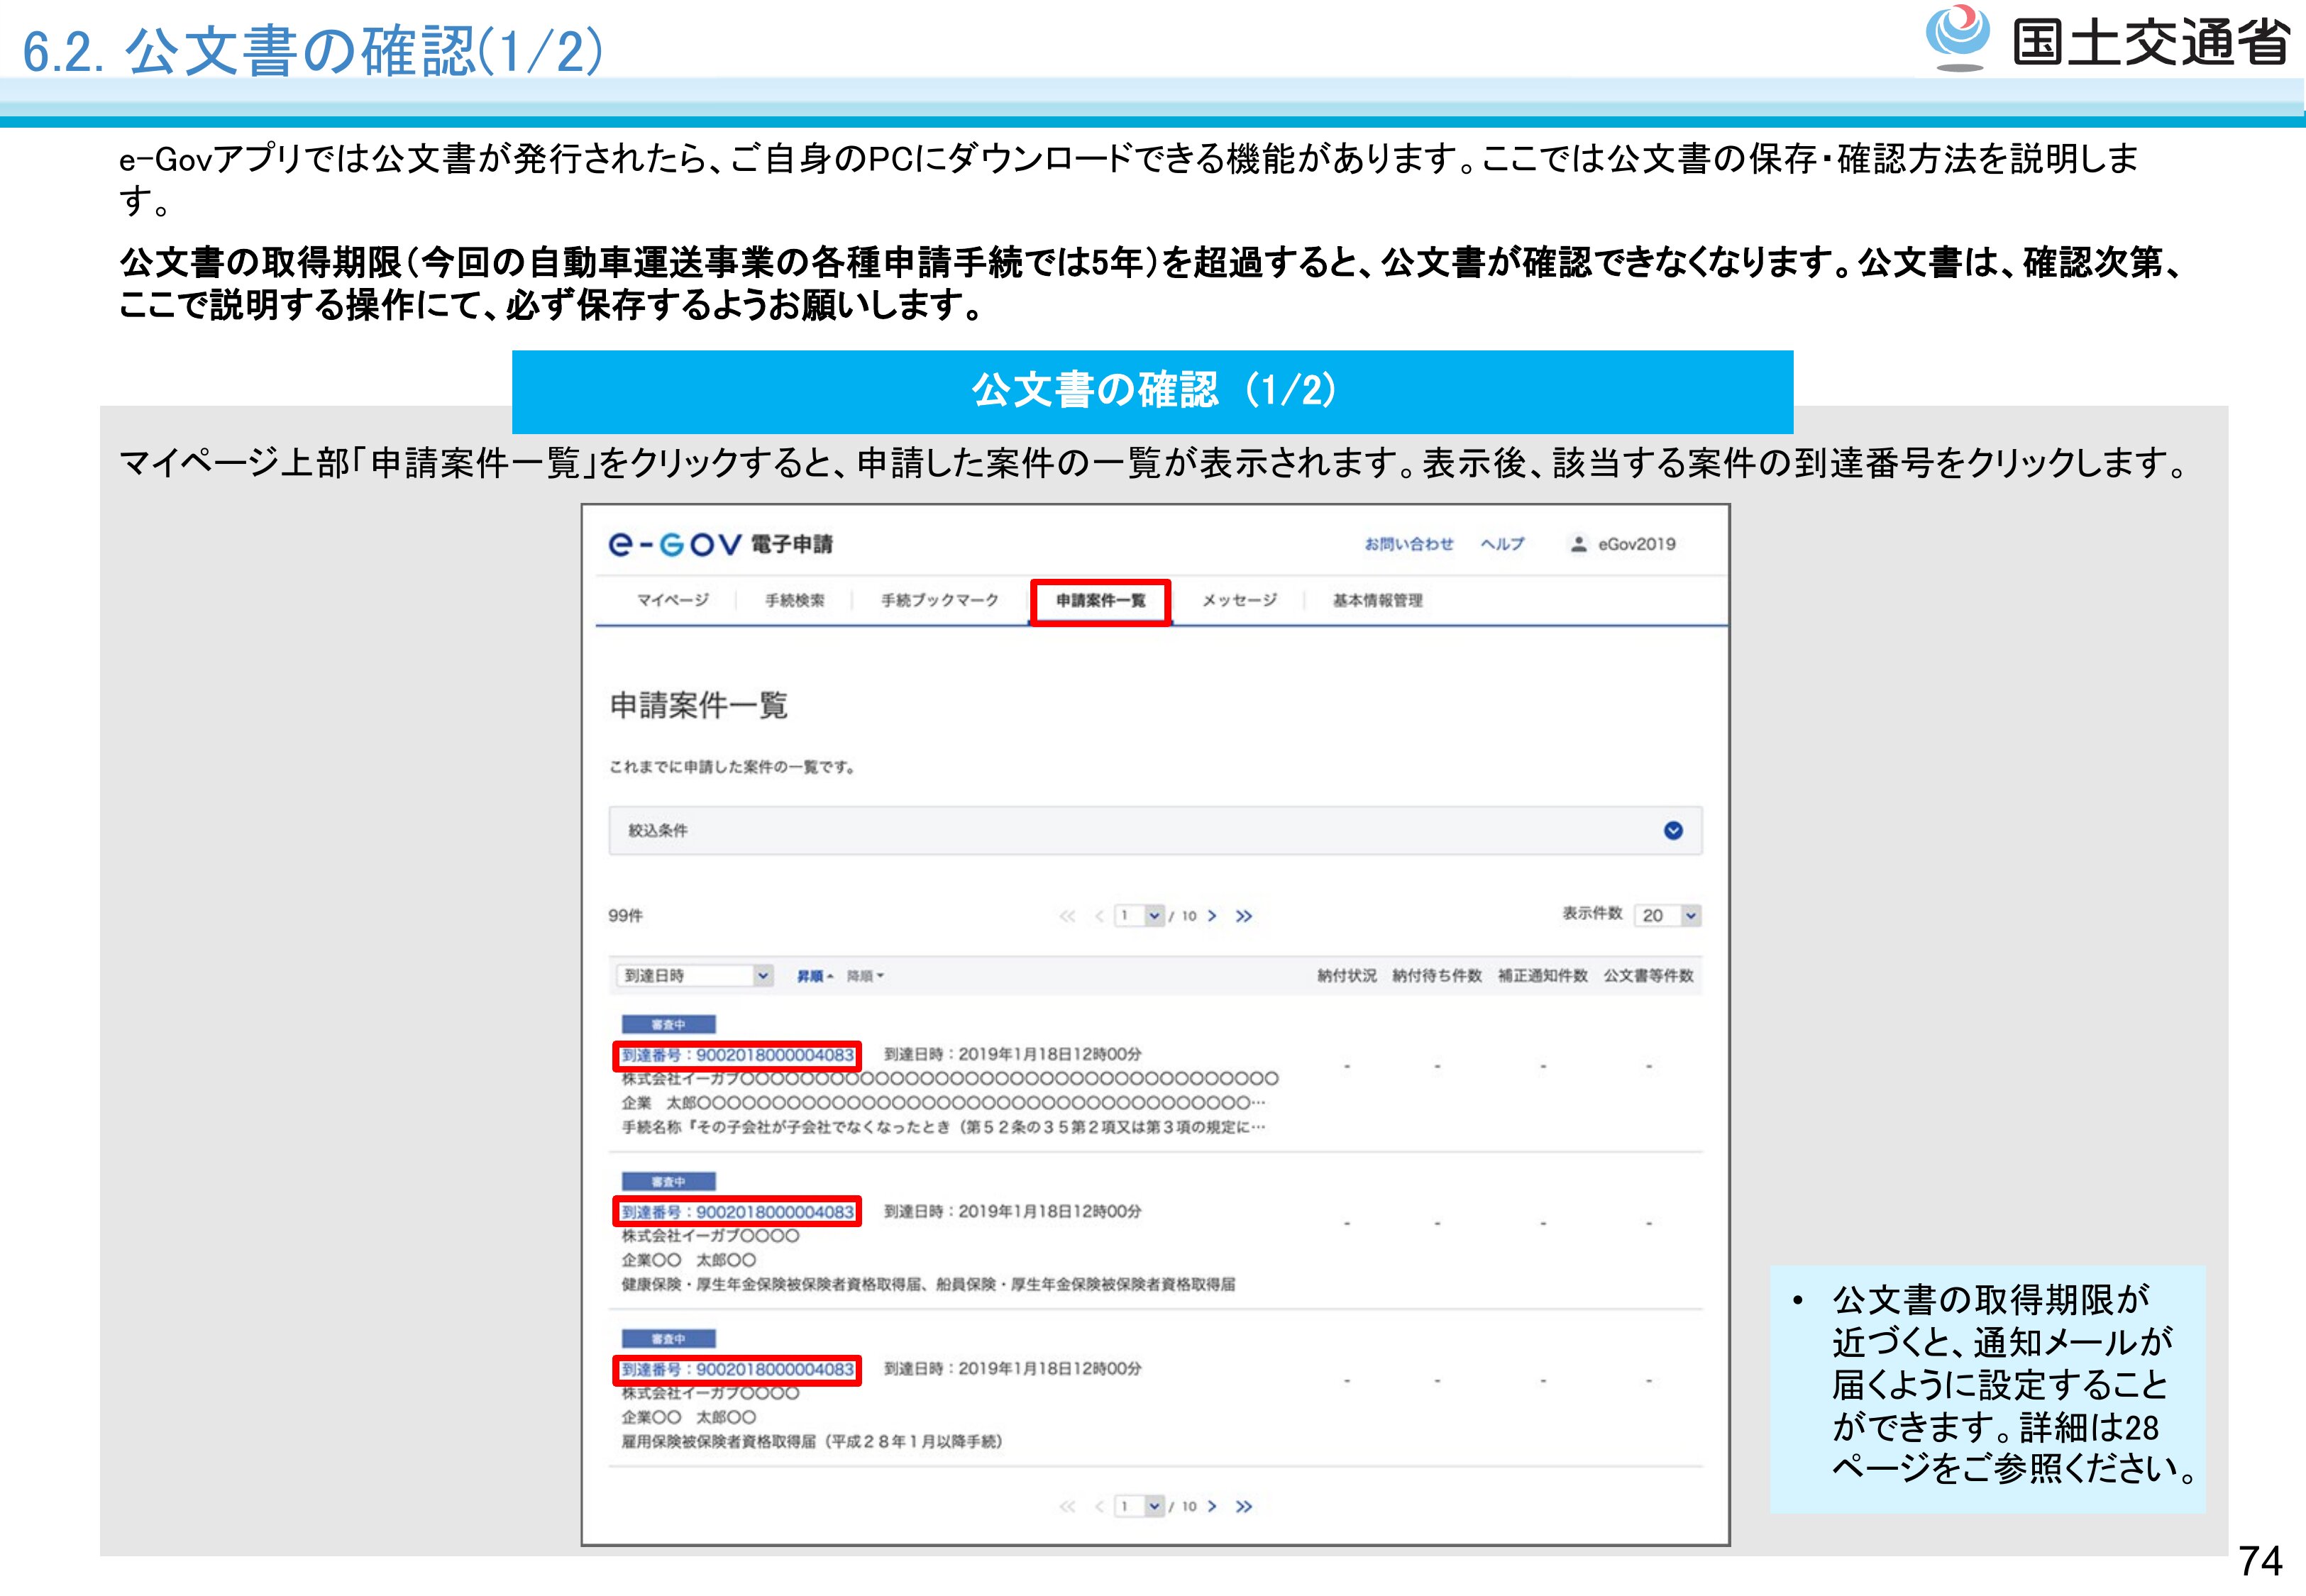
Task: Jump to last page with bottom double arrow
Action: (x=1243, y=1506)
